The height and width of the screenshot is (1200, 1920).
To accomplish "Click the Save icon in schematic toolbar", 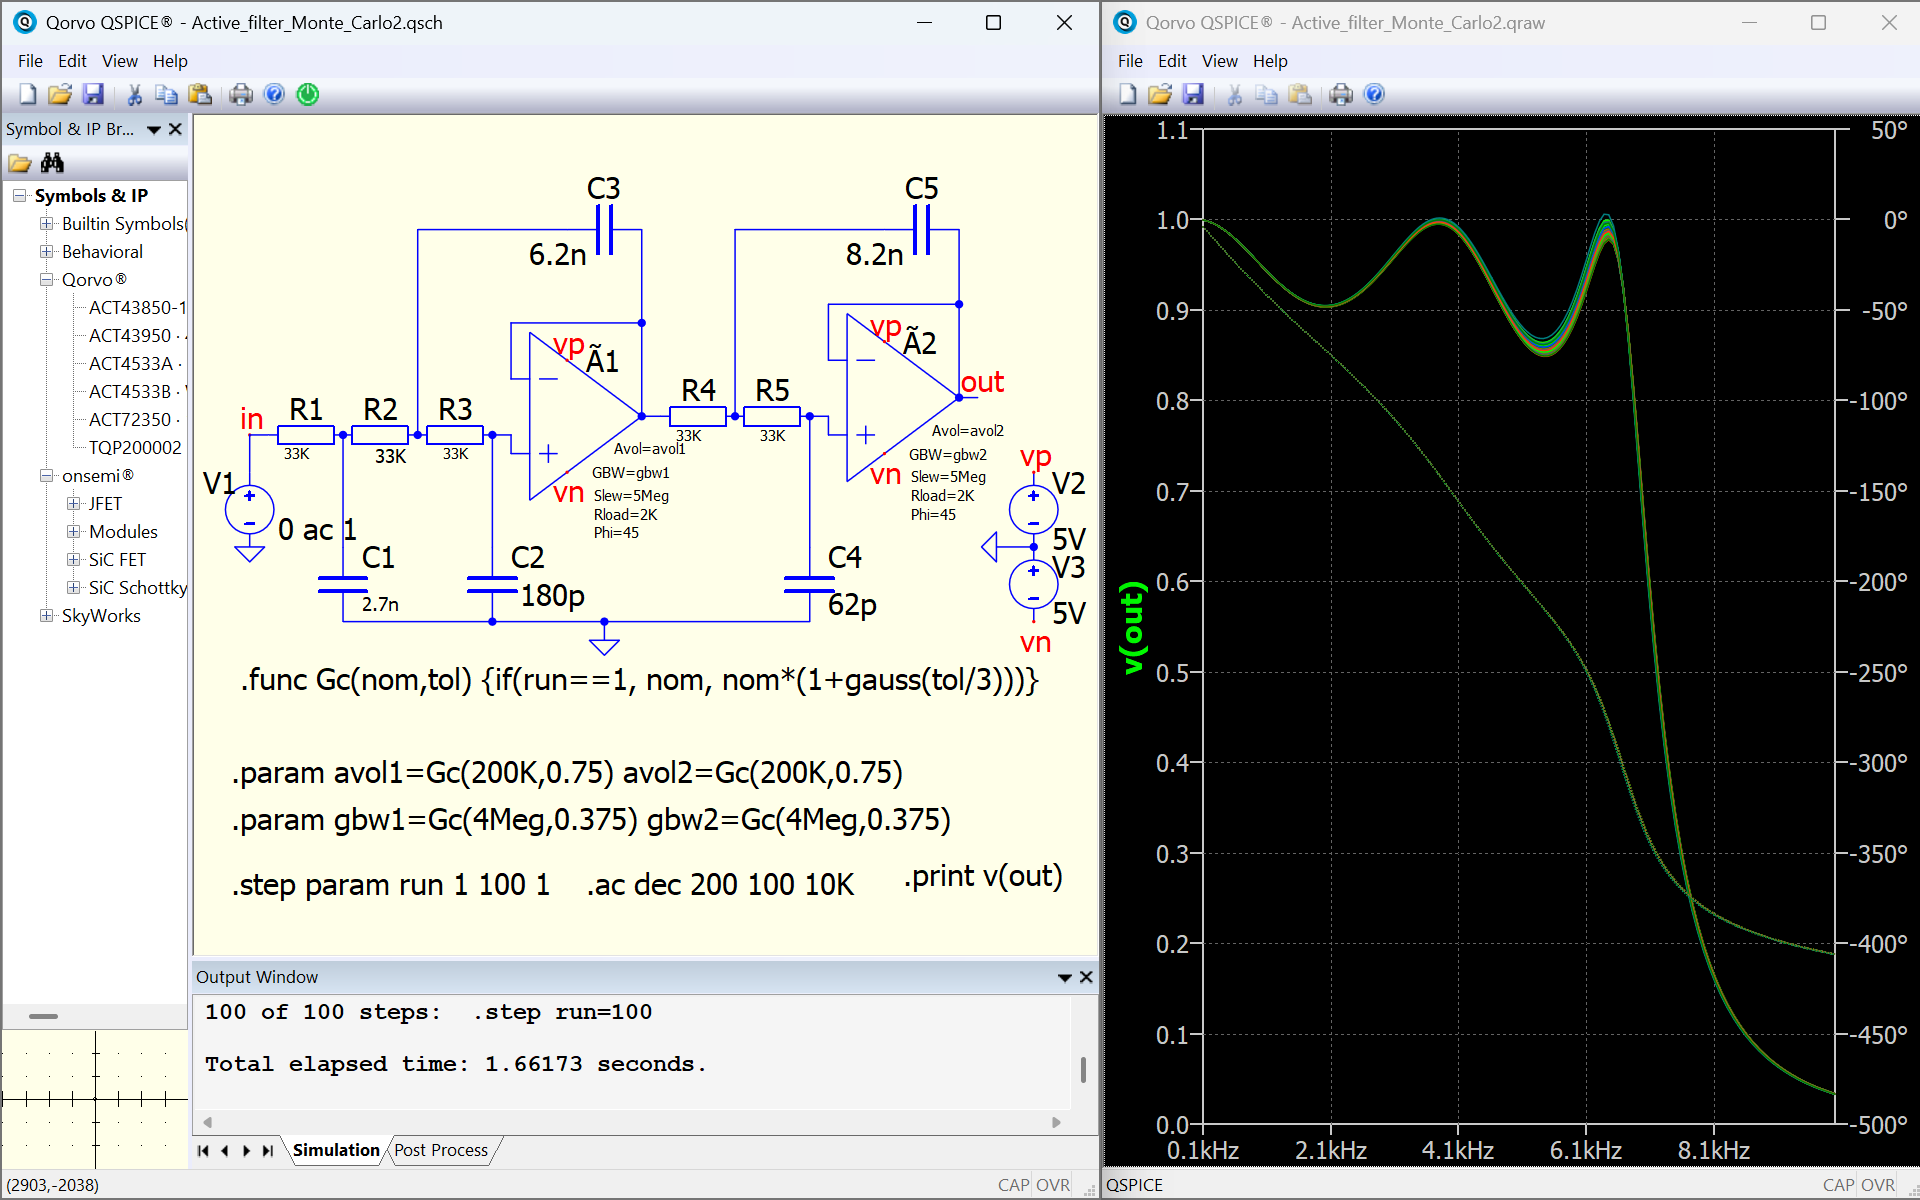I will (x=93, y=94).
